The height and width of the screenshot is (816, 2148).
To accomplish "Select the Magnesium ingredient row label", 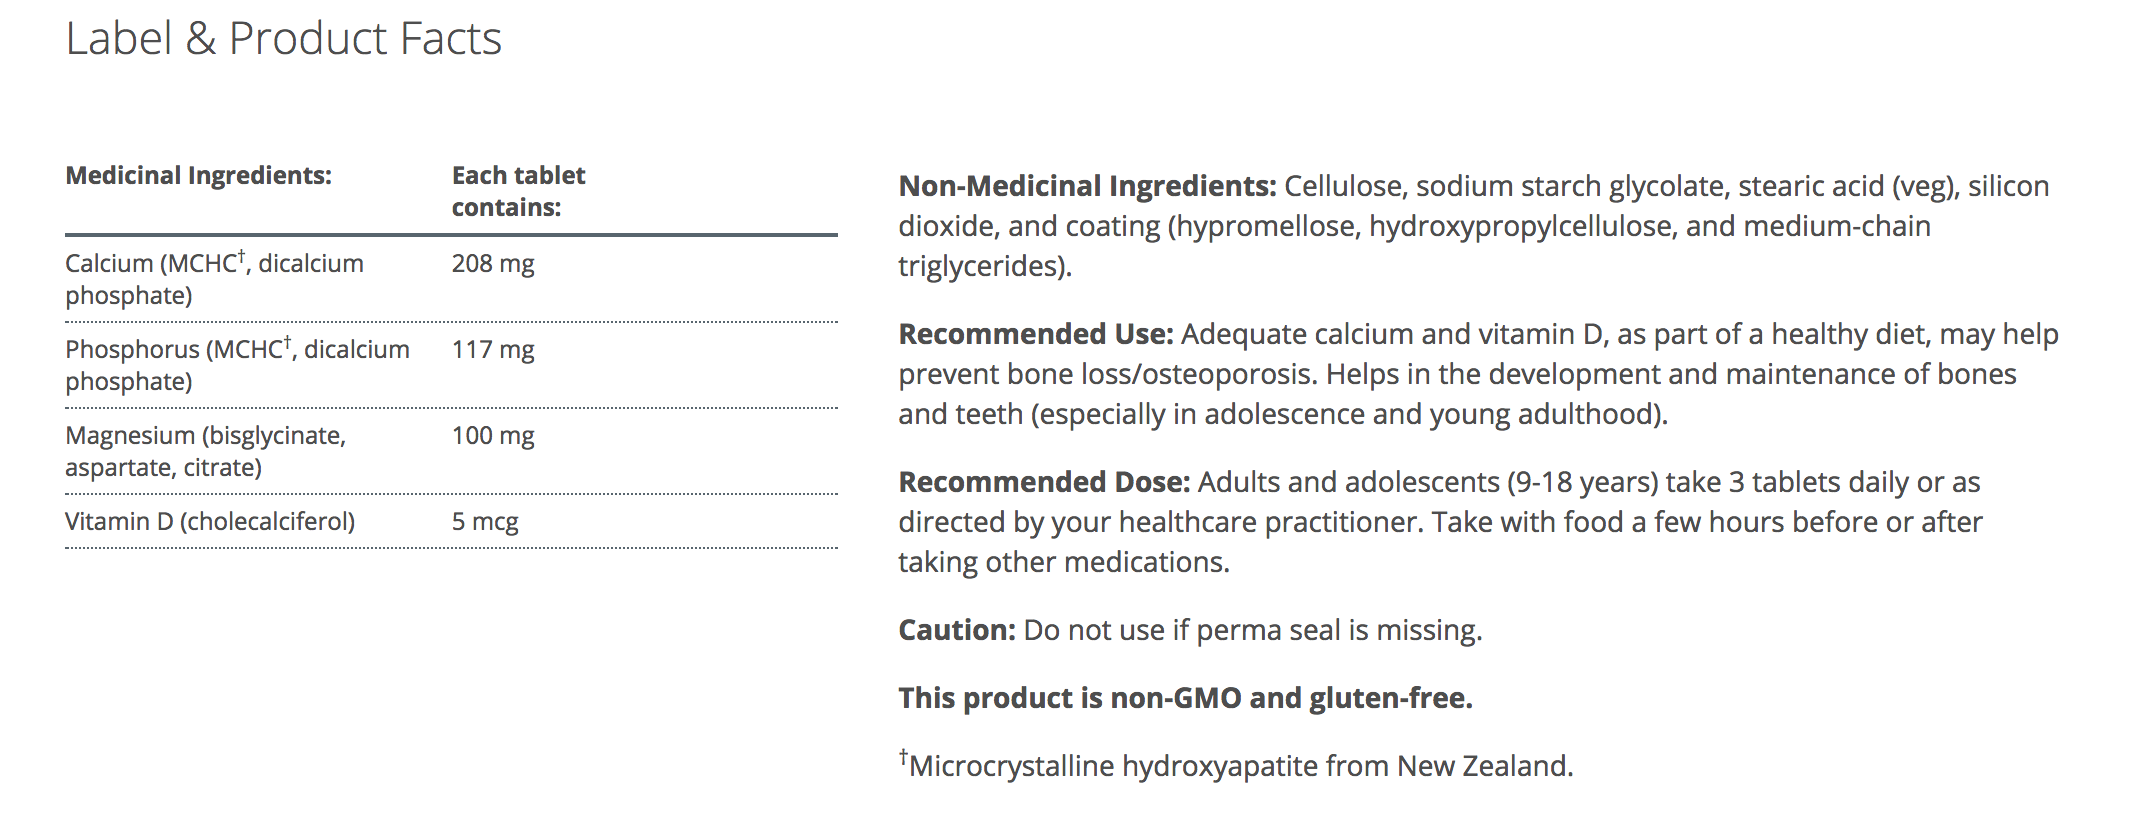I will tap(205, 451).
